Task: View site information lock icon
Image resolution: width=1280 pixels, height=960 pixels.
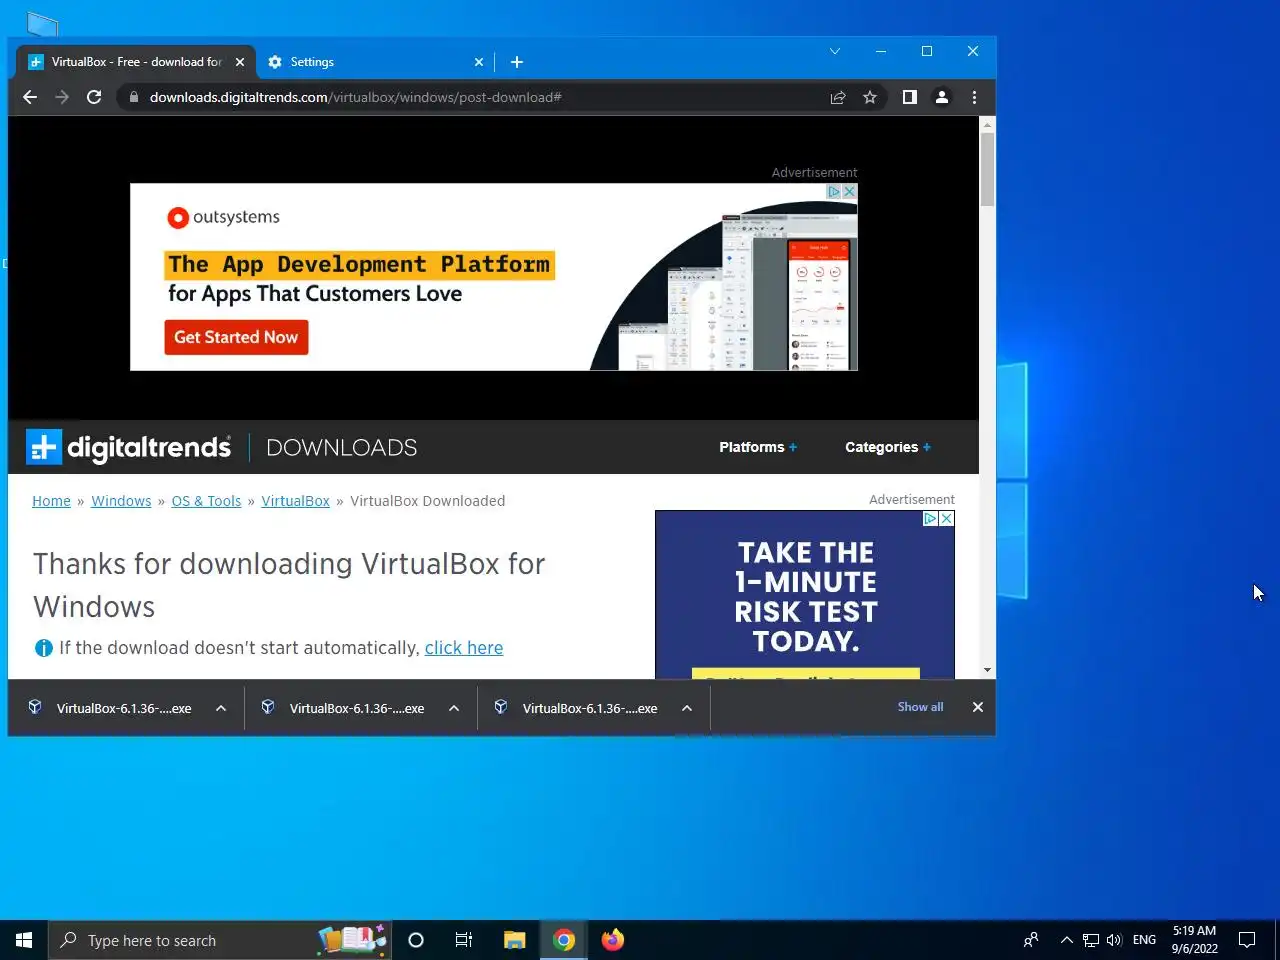Action: [x=134, y=97]
